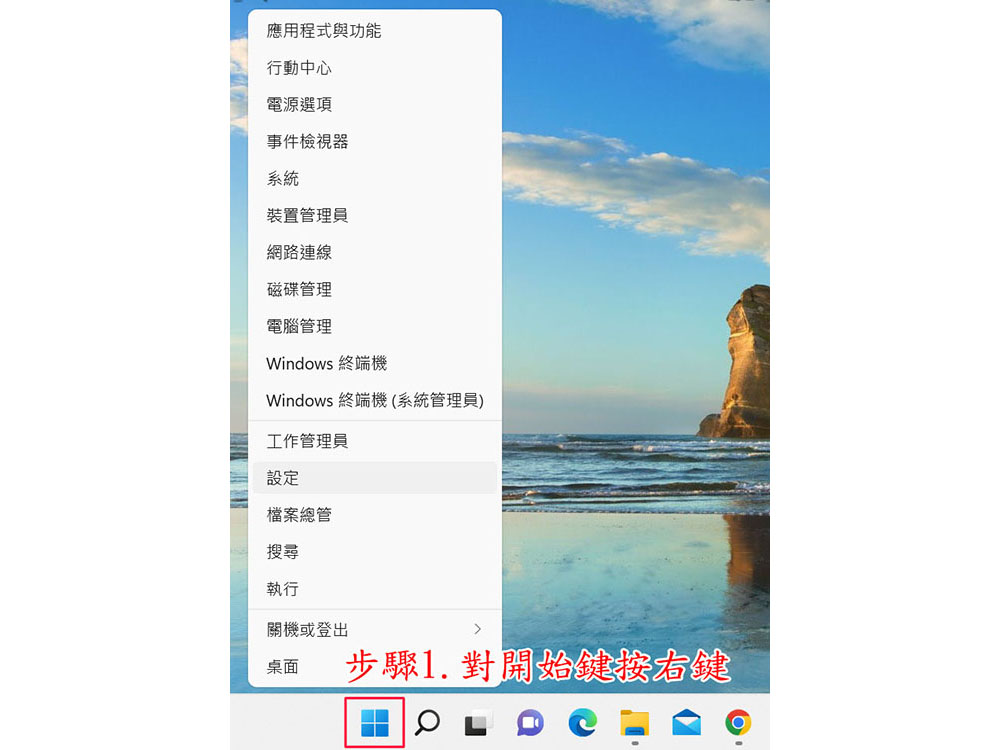Open 網路連線 menu item

tap(299, 252)
